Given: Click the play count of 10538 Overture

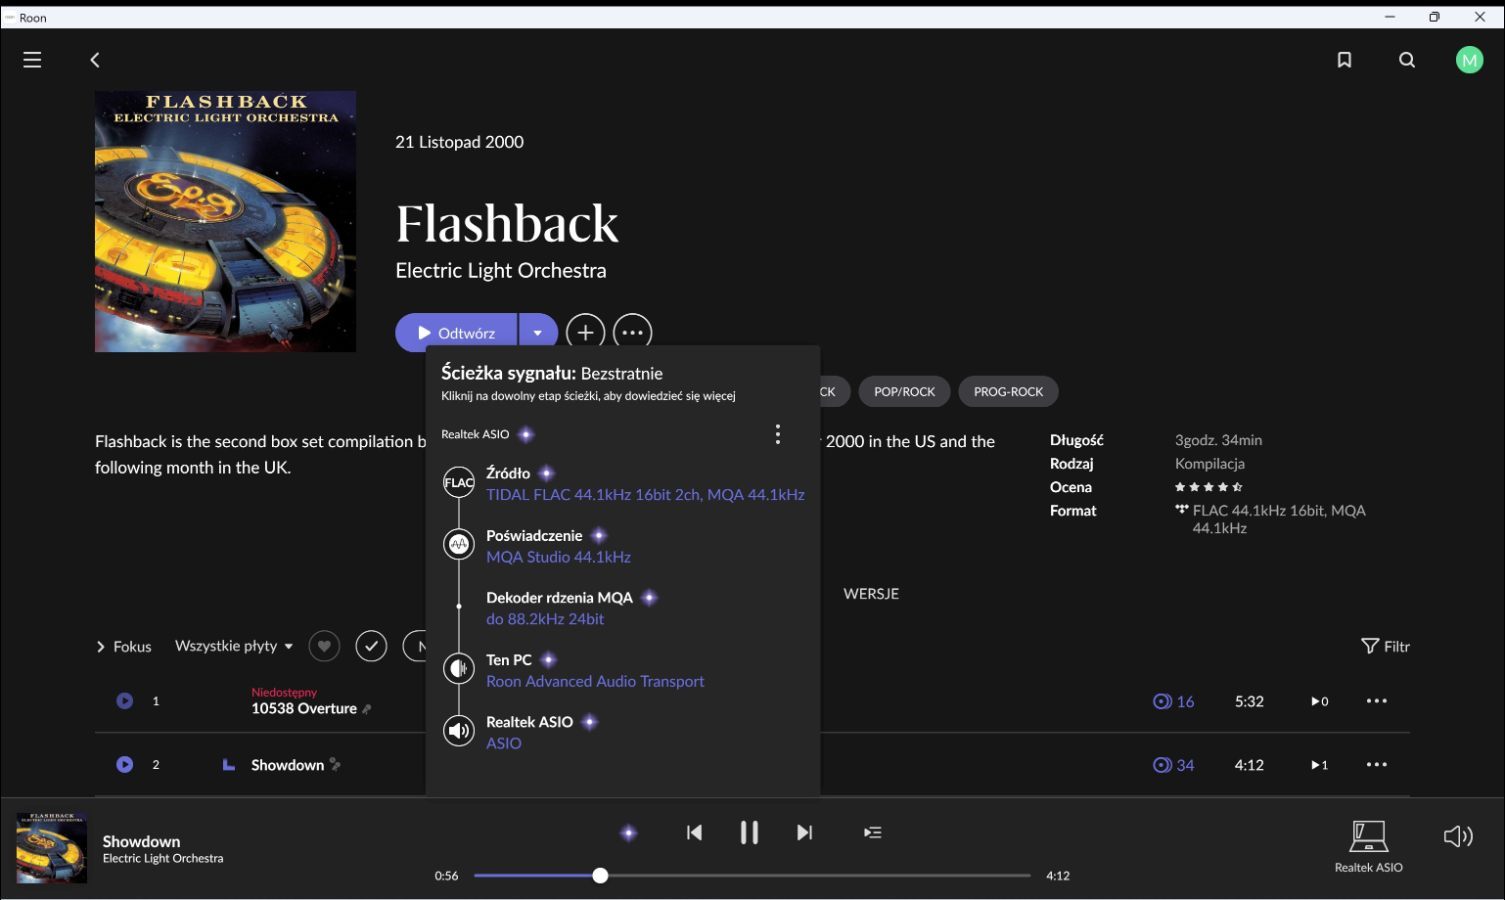Looking at the screenshot, I should pyautogui.click(x=1319, y=701).
